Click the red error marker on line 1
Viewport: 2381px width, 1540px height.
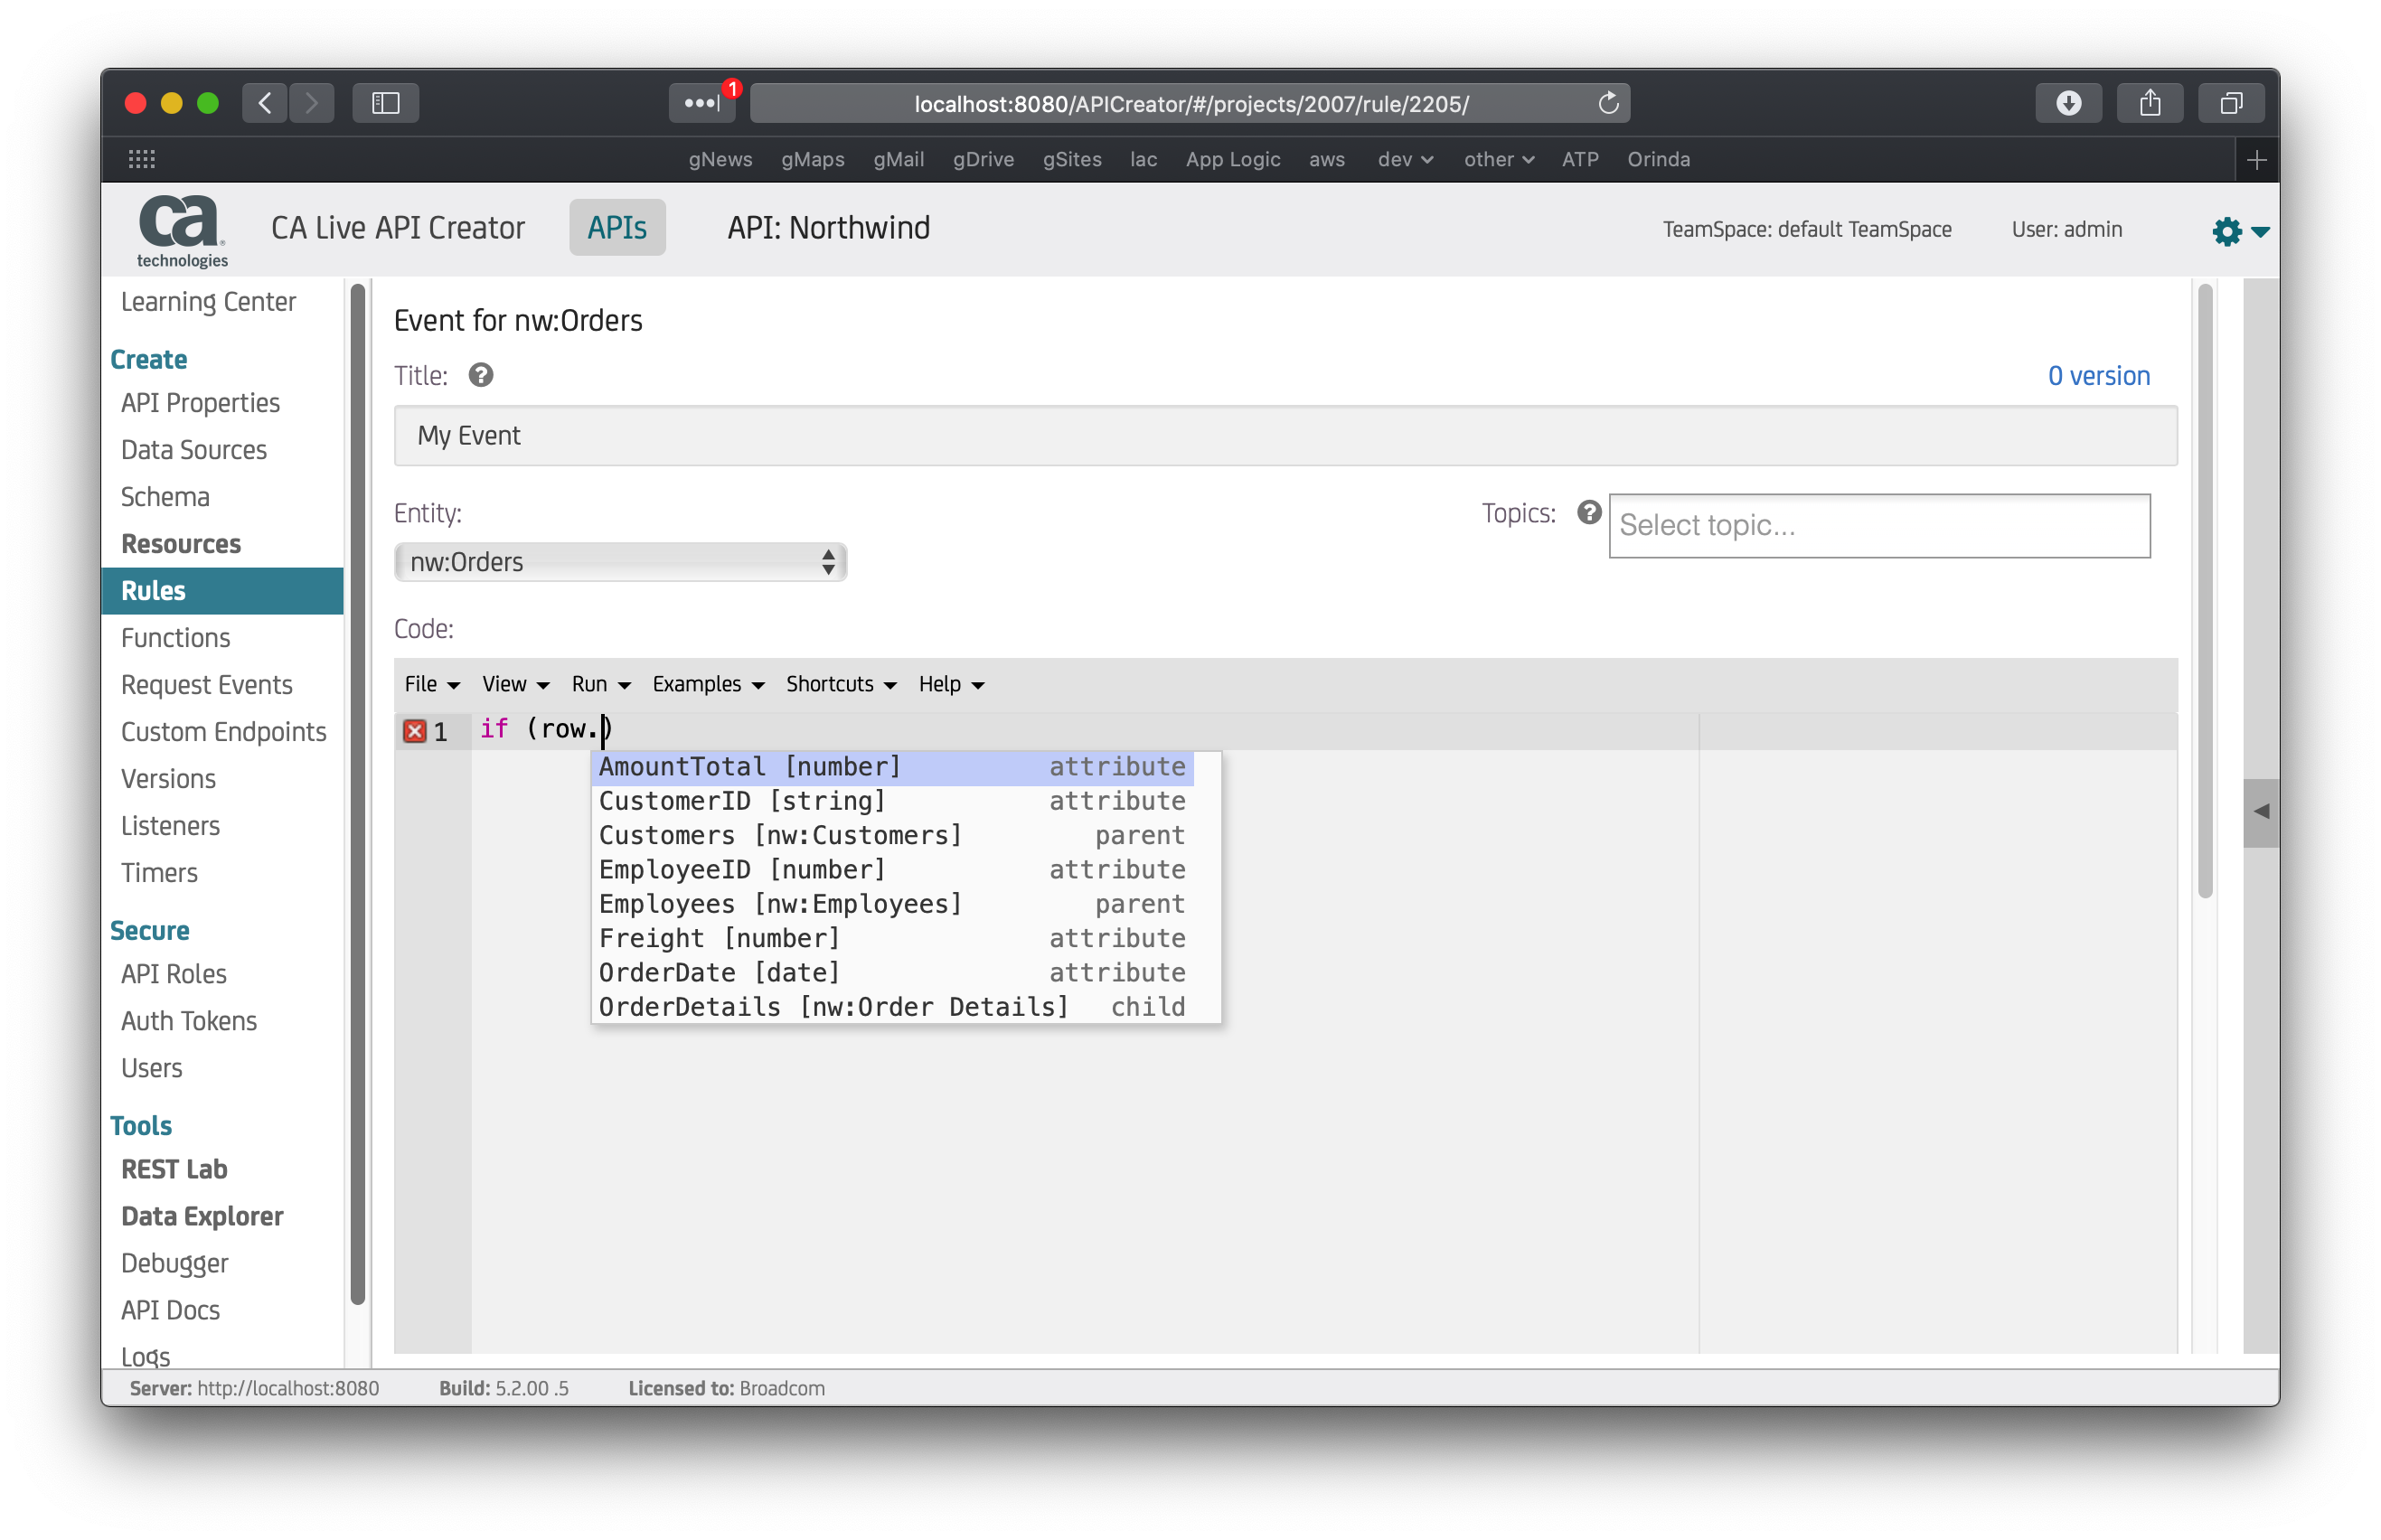pyautogui.click(x=414, y=731)
